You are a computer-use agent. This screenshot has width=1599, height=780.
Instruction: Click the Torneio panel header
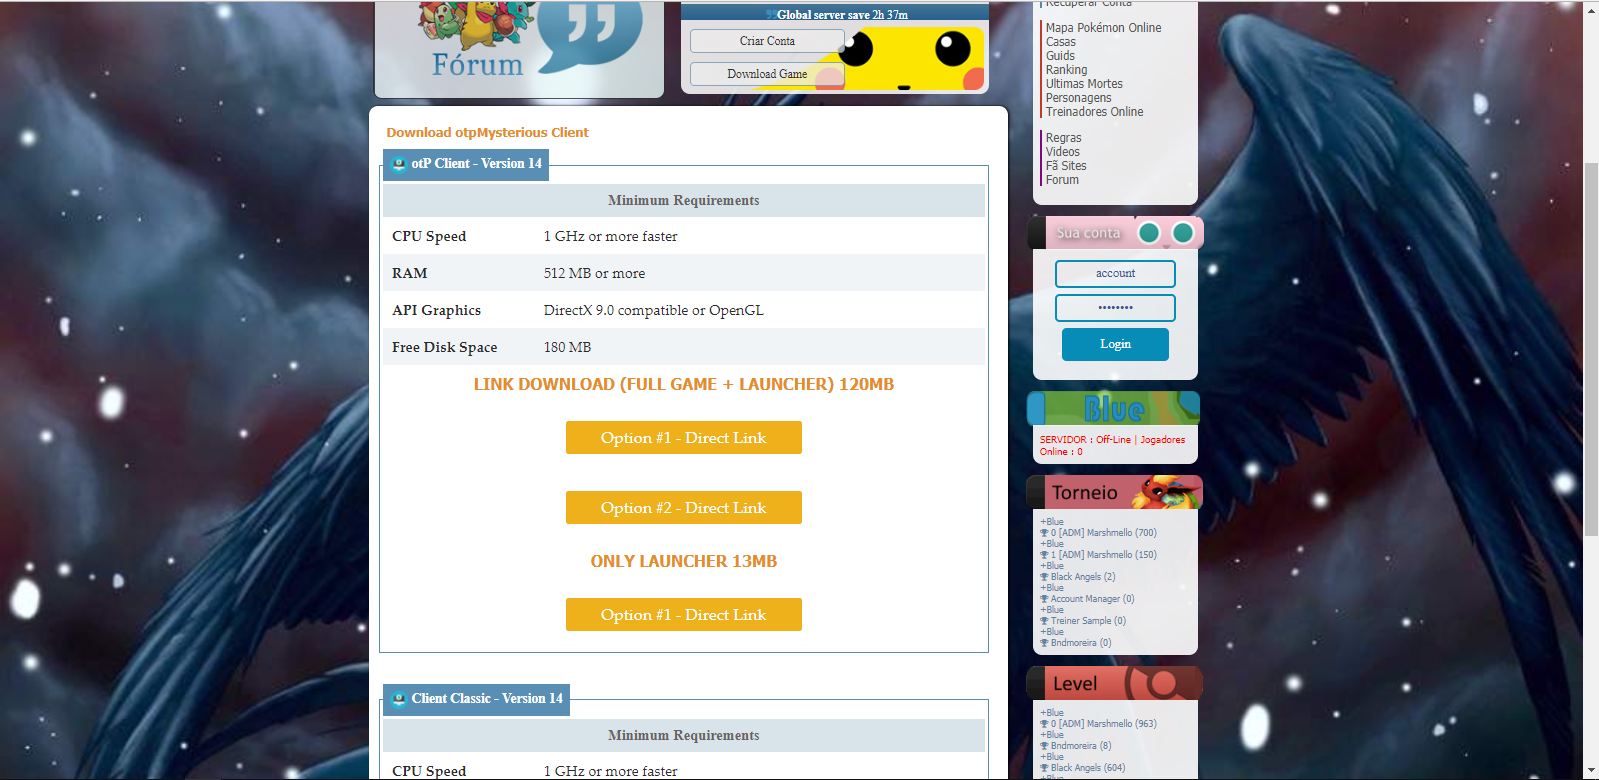pyautogui.click(x=1115, y=492)
